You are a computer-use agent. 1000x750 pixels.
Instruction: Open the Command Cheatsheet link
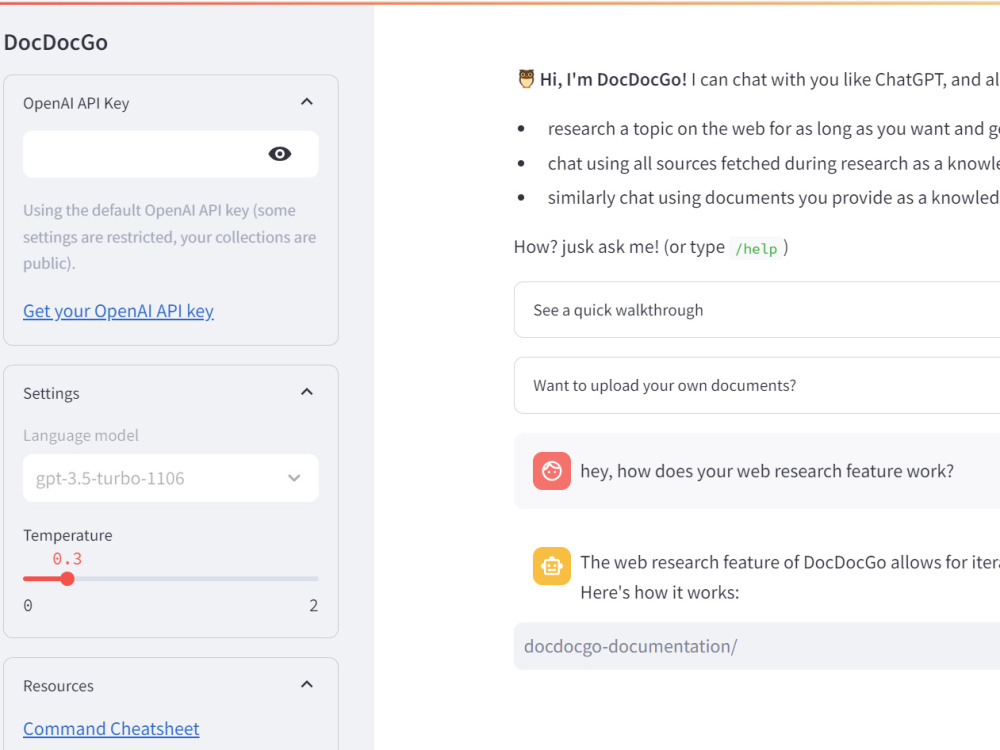111,728
